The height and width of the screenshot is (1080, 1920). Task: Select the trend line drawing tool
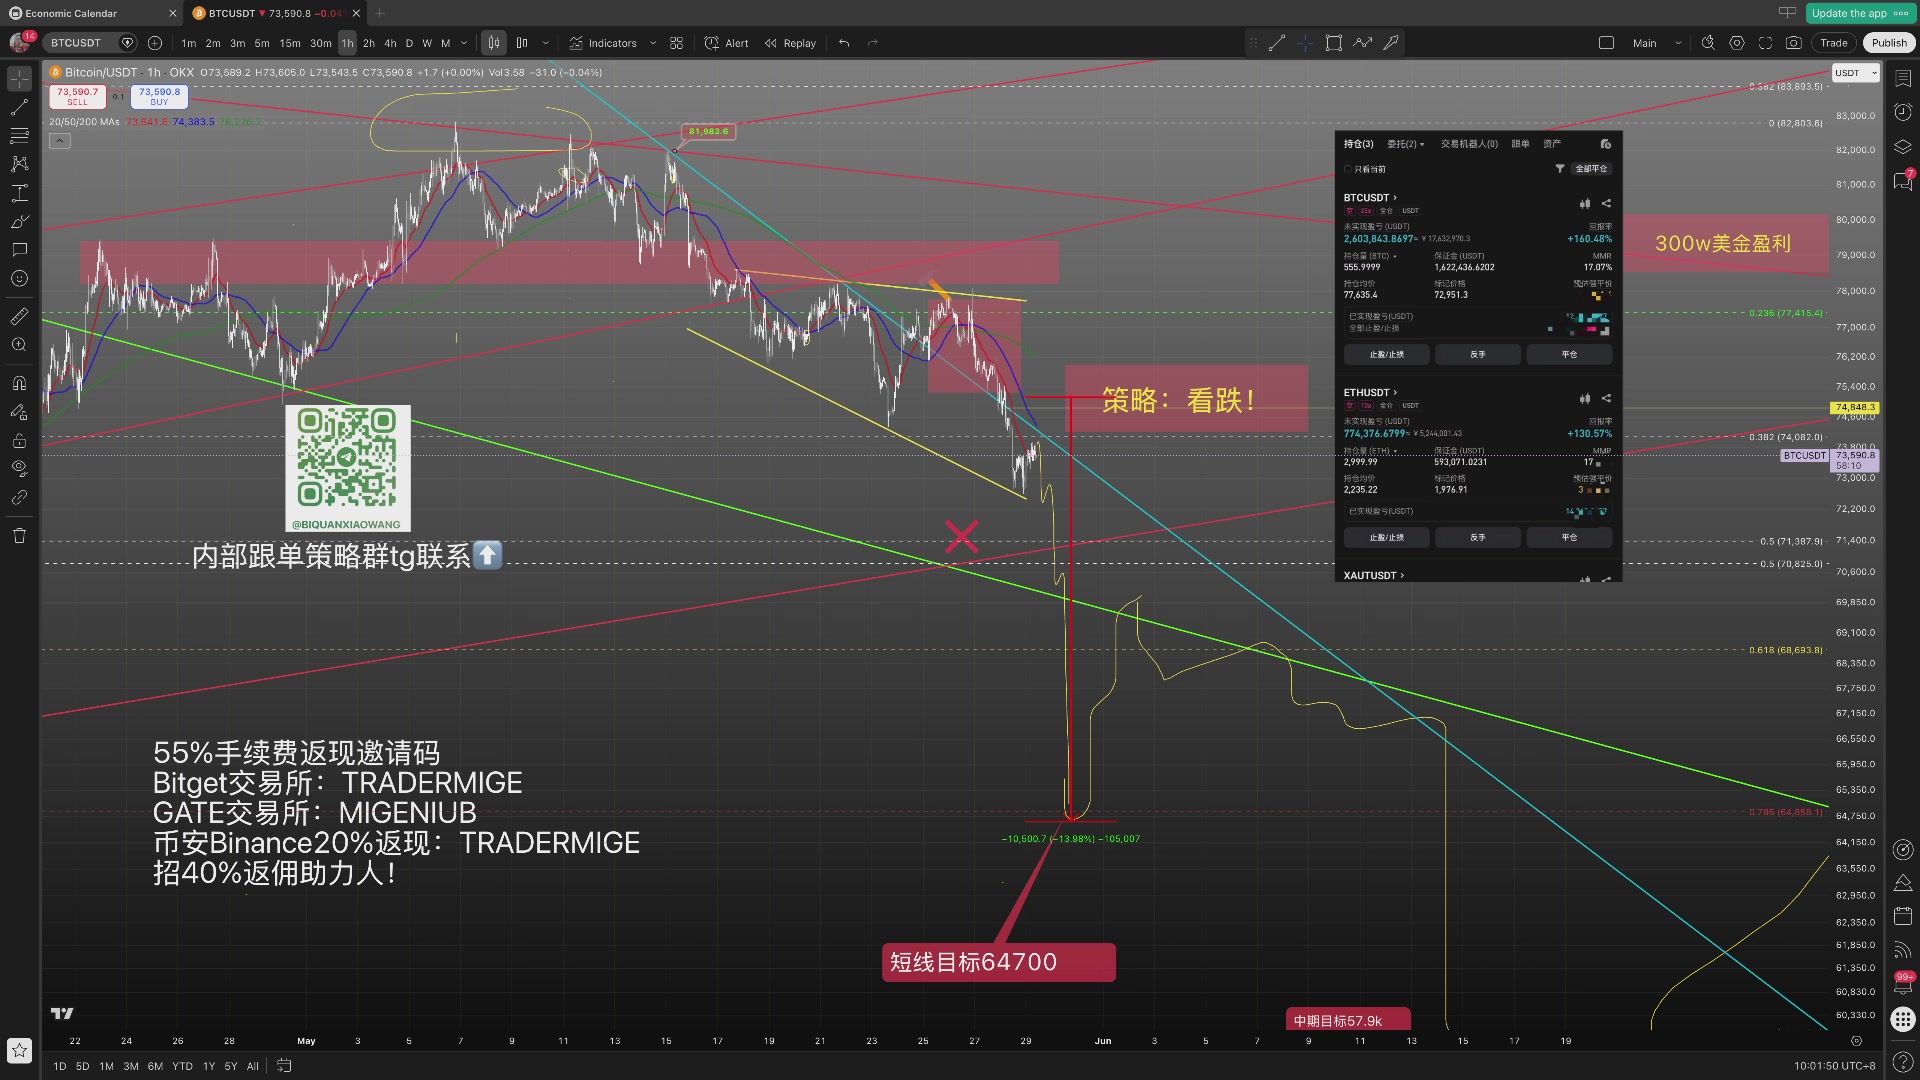pos(19,107)
